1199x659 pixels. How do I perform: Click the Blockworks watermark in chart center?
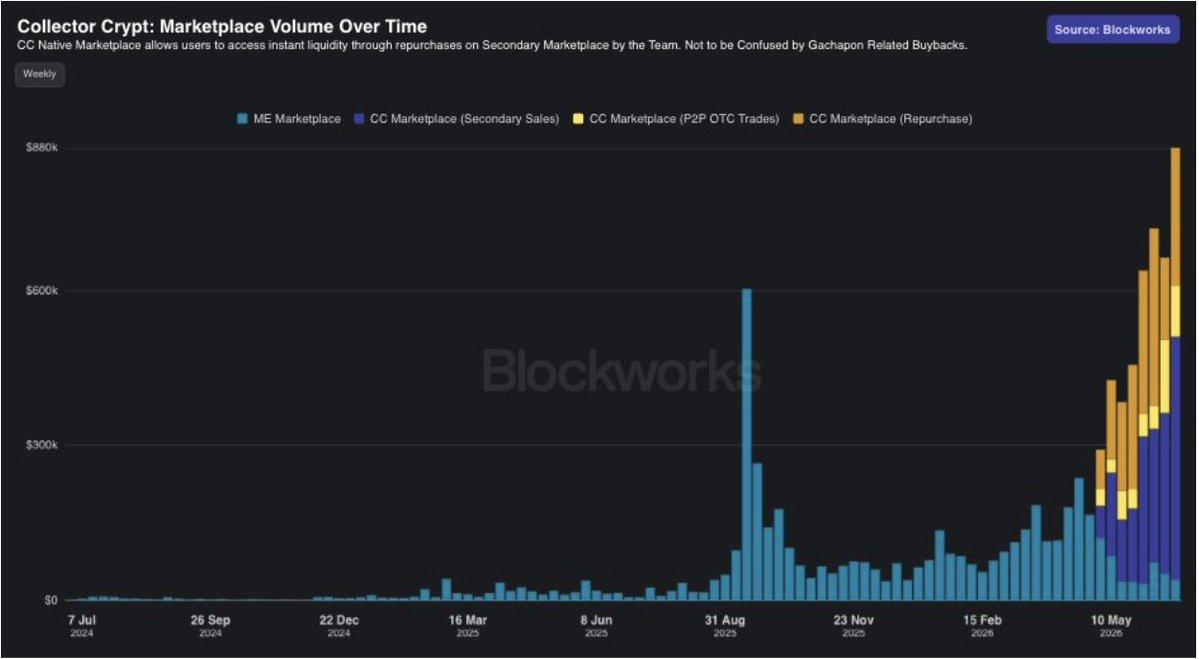coord(622,371)
